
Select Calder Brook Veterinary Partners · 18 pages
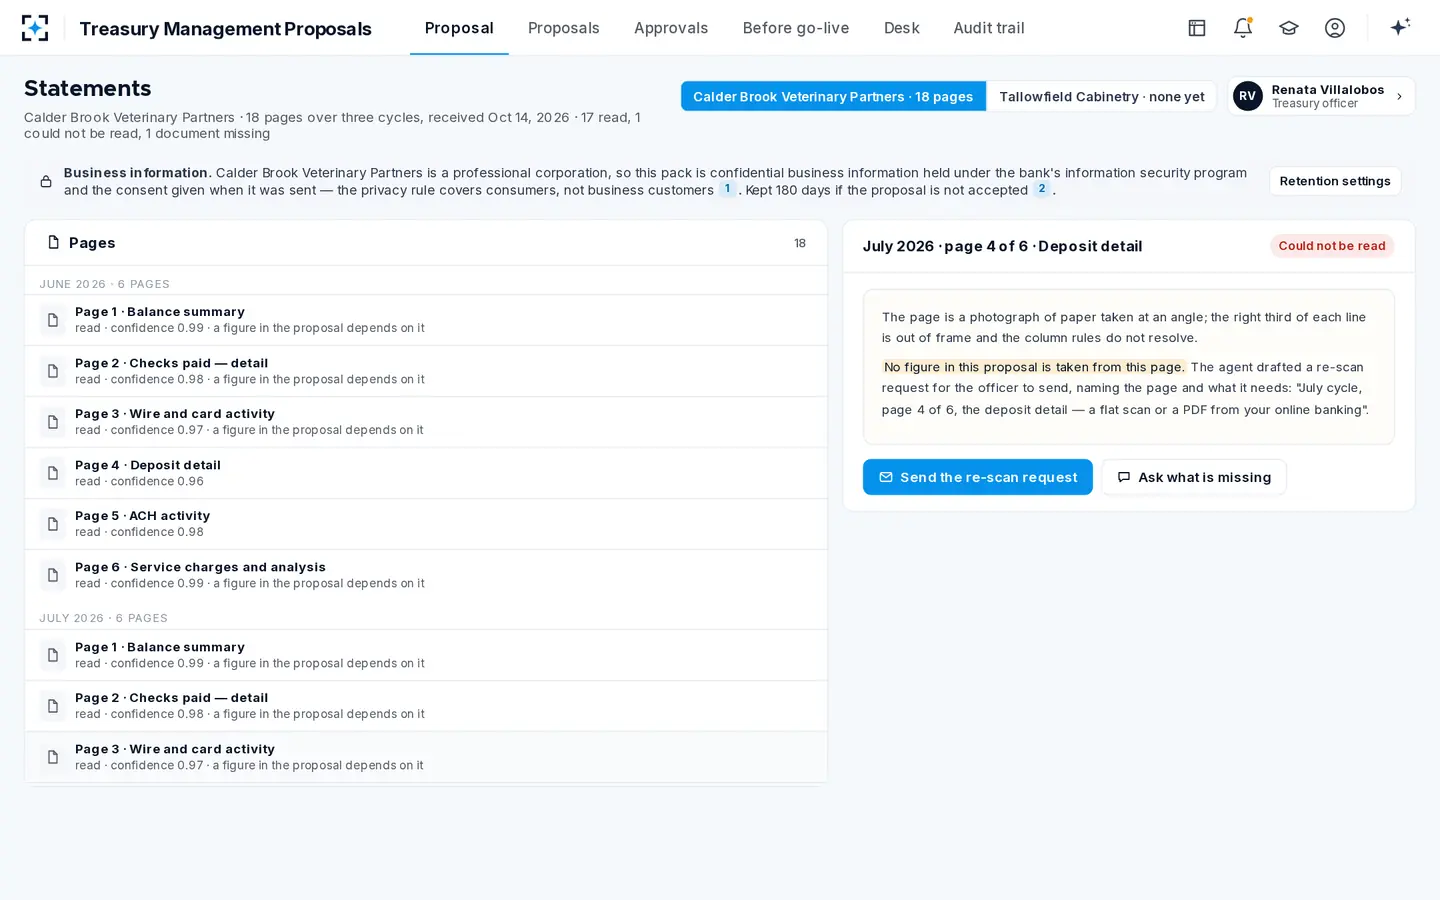[x=833, y=96]
